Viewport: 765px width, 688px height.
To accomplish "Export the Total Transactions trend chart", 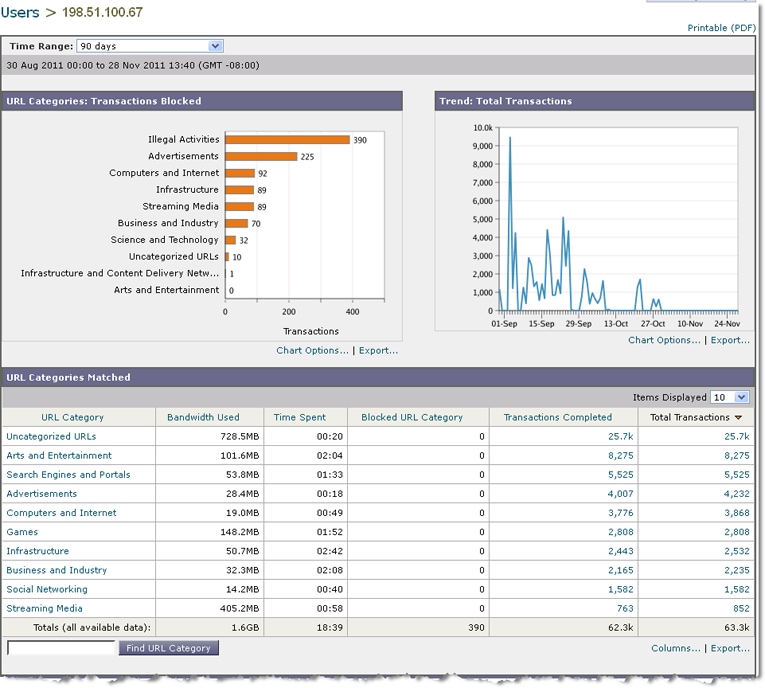I will (730, 340).
